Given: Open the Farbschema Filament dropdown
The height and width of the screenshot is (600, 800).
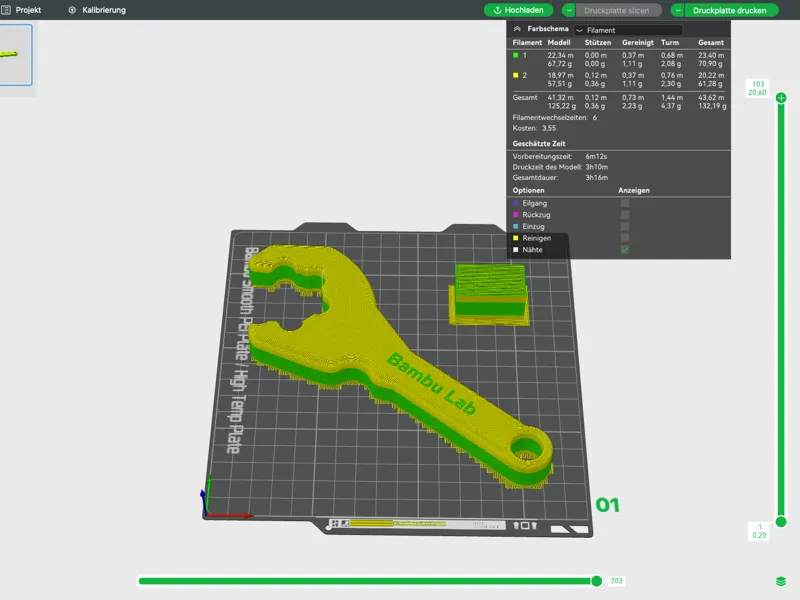Looking at the screenshot, I should [x=628, y=30].
